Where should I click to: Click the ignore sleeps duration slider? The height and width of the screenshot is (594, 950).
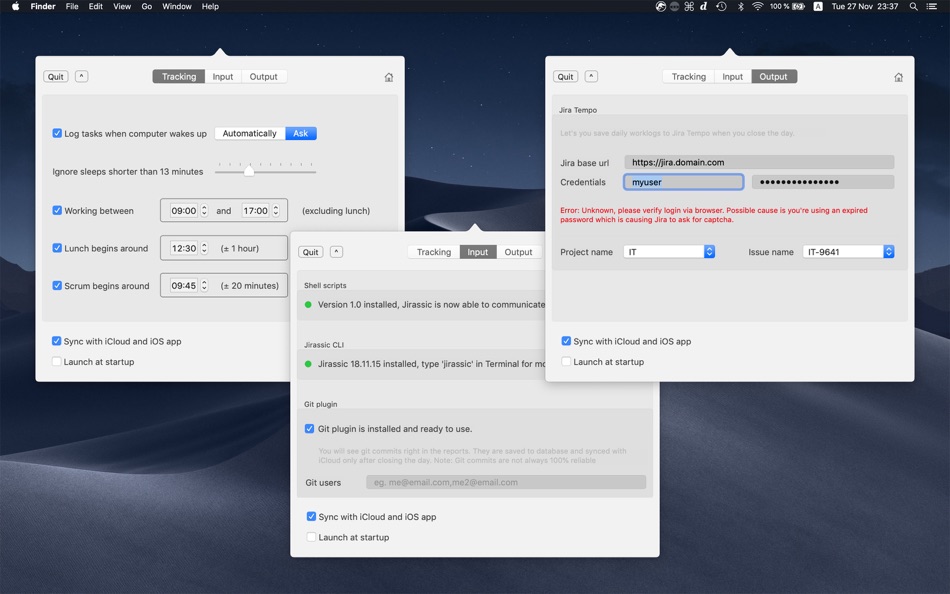(x=265, y=172)
